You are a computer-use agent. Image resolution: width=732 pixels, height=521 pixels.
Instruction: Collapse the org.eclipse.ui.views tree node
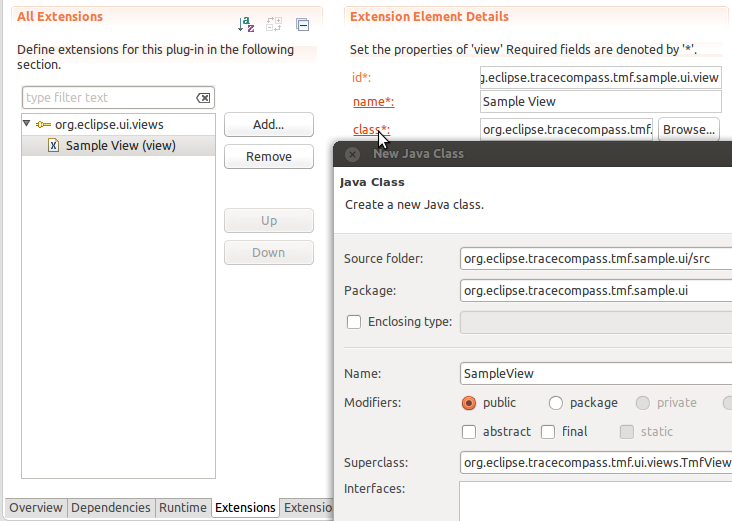(27, 125)
